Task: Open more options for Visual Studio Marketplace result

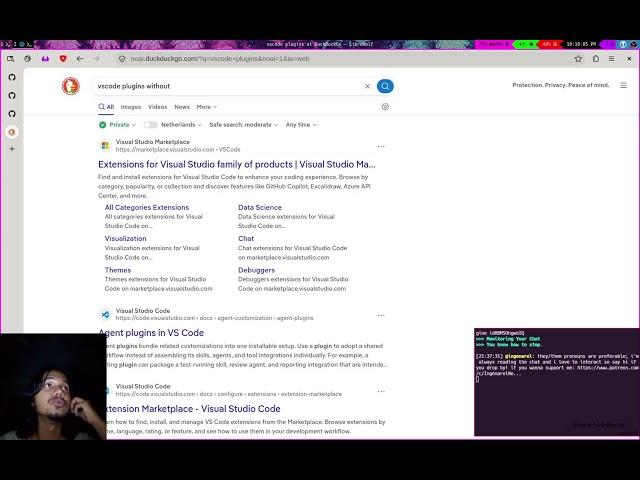Action: pos(381,146)
